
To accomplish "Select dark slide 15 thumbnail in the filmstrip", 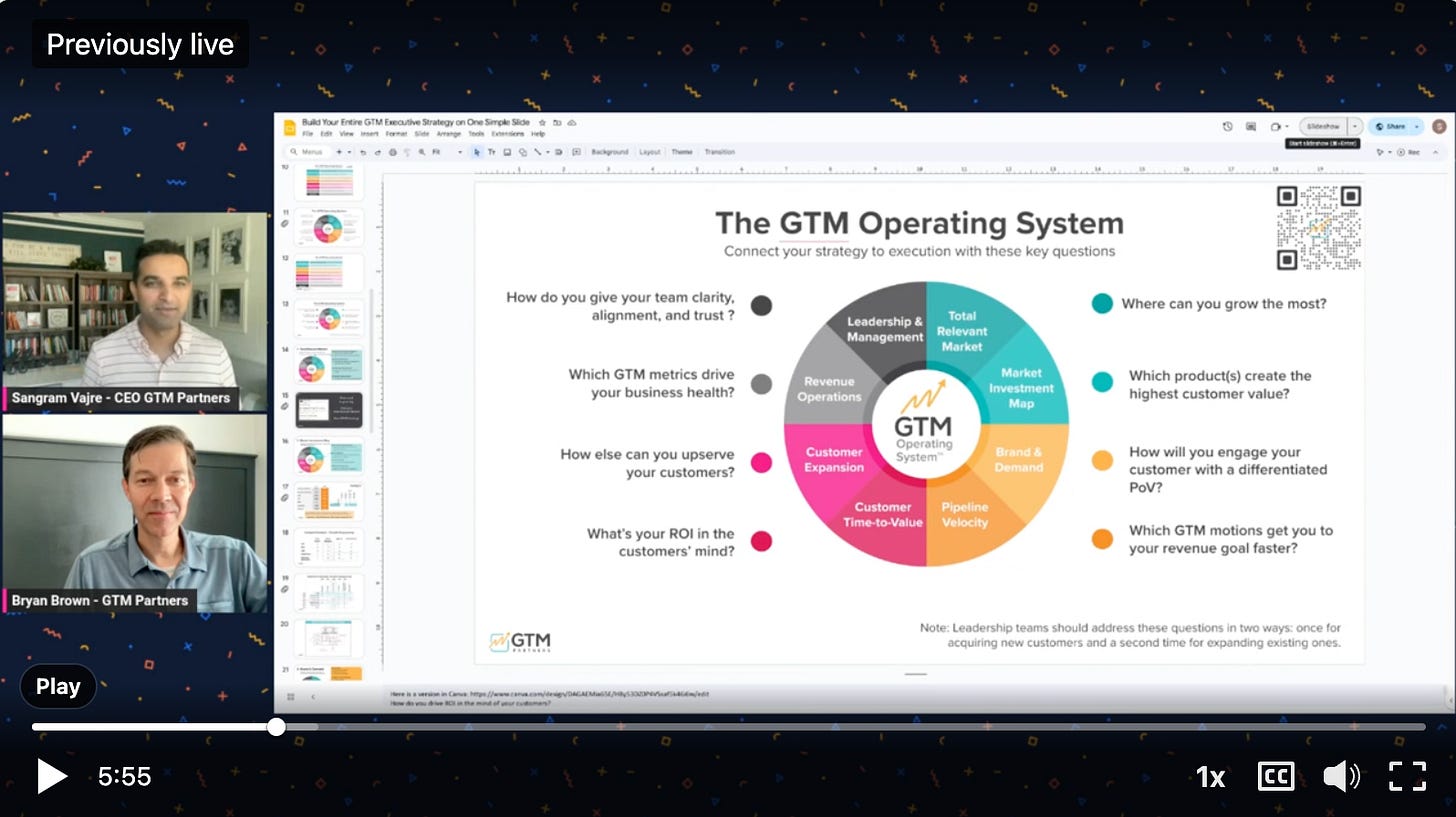I will point(328,410).
